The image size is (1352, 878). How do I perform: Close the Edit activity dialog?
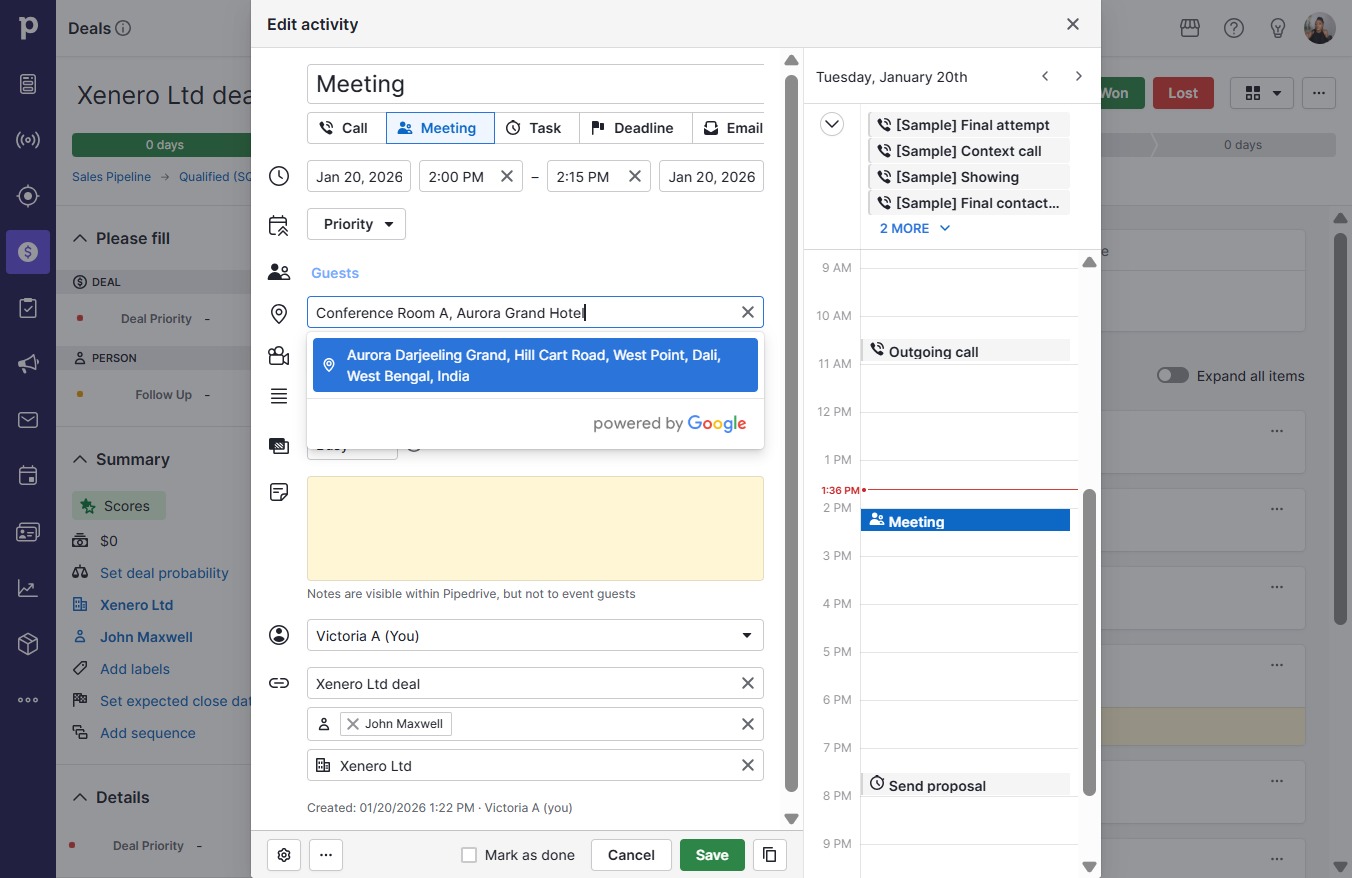pyautogui.click(x=1073, y=24)
